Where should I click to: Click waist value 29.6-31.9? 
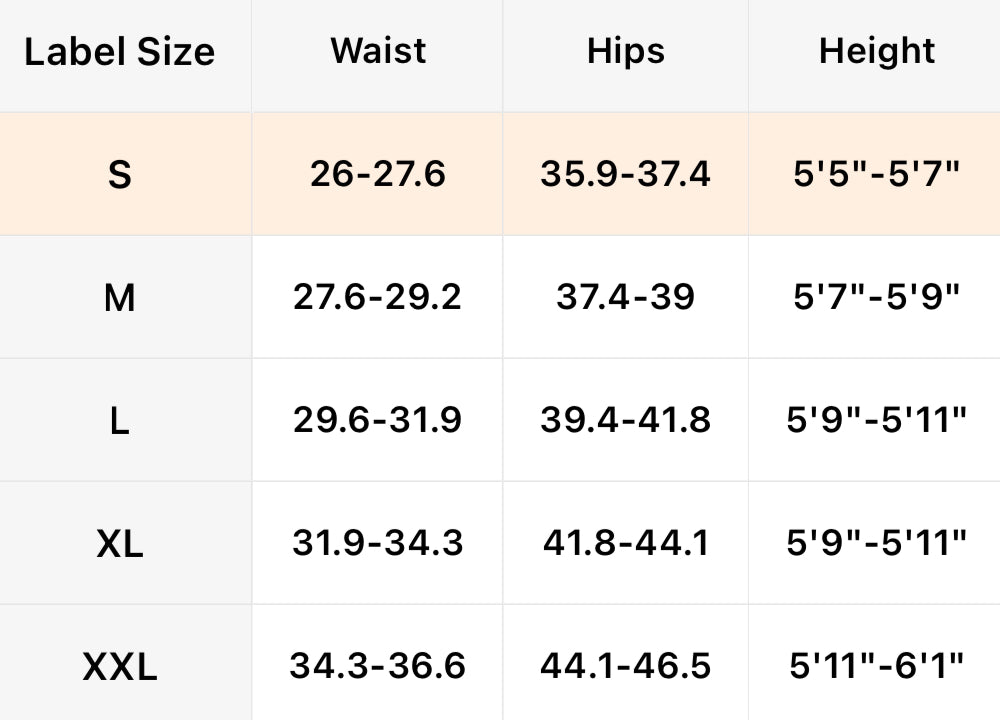(378, 420)
